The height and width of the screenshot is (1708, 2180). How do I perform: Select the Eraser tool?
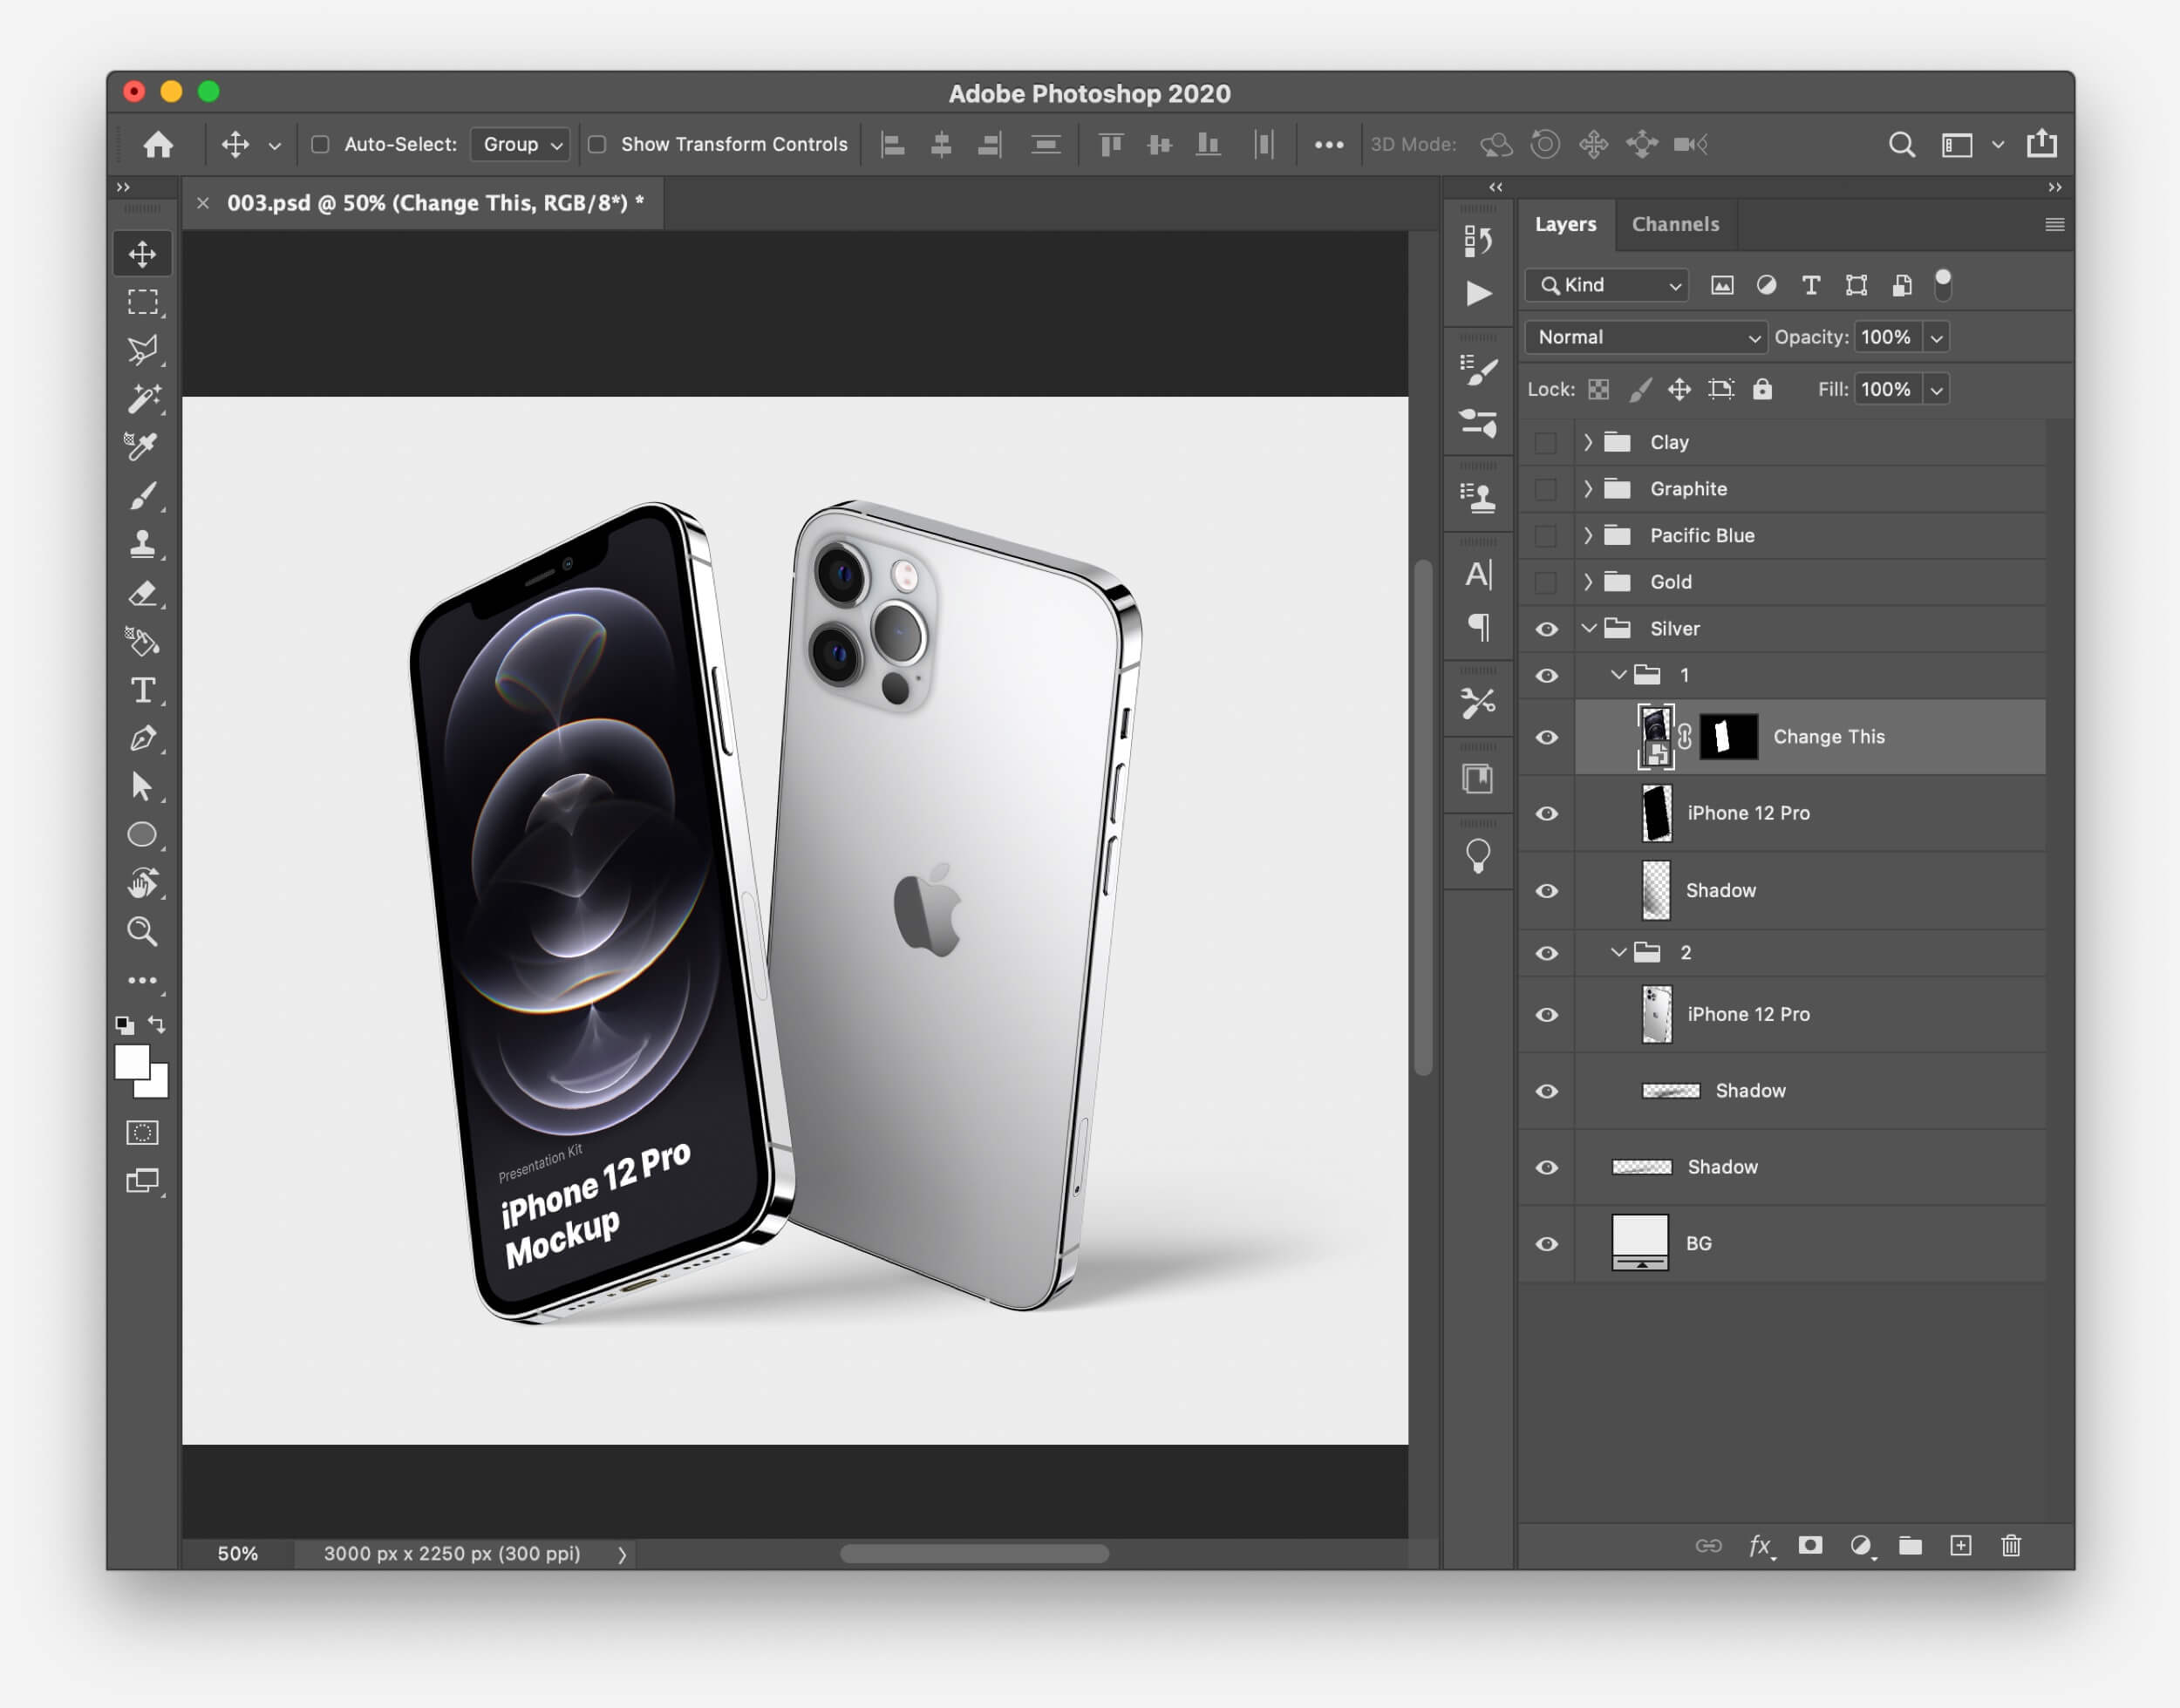pyautogui.click(x=142, y=593)
